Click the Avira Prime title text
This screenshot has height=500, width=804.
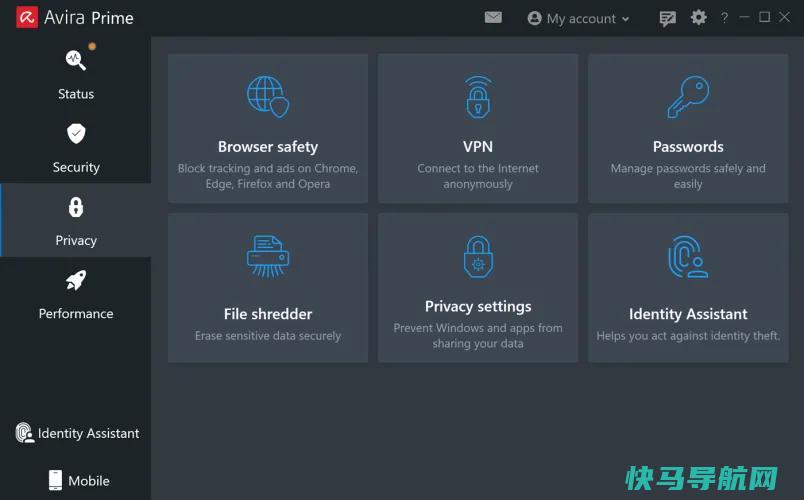[x=89, y=18]
